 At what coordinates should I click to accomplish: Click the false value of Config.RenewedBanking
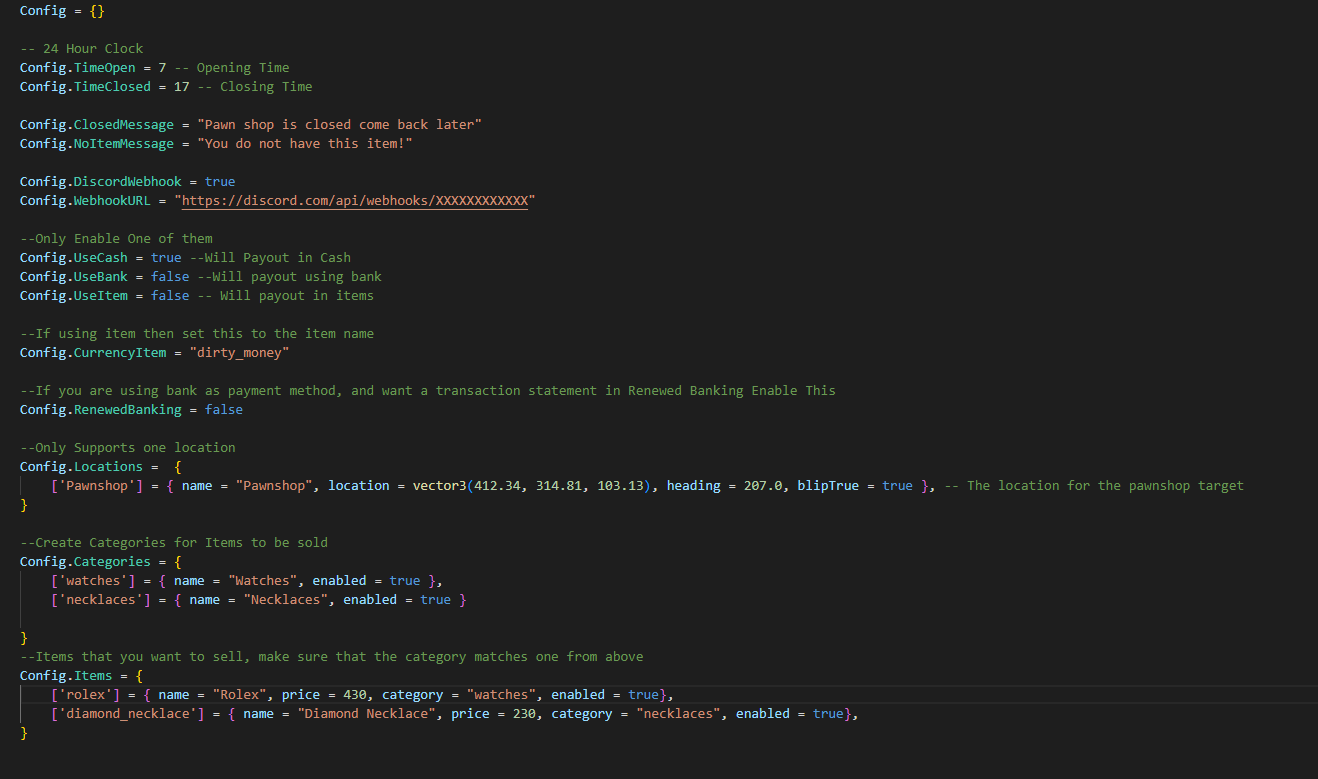224,410
